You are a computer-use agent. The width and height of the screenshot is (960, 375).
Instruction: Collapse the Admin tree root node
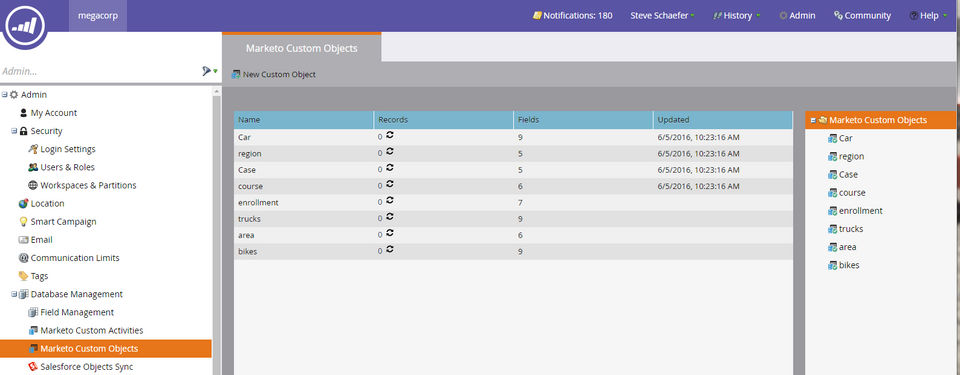tap(4, 95)
